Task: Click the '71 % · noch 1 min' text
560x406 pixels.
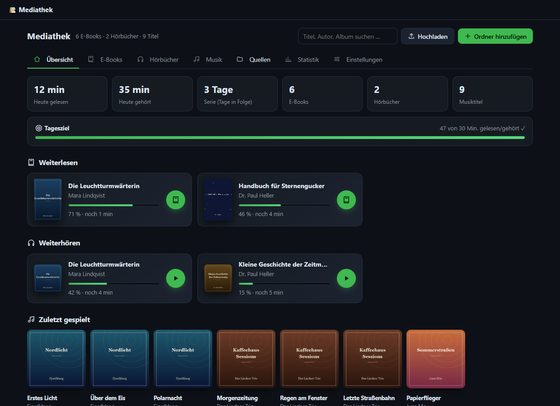Action: (90, 214)
